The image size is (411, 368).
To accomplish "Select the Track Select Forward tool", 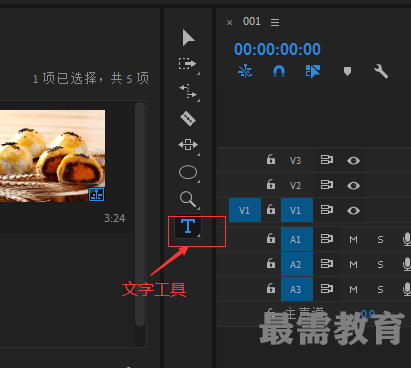I will pos(187,64).
